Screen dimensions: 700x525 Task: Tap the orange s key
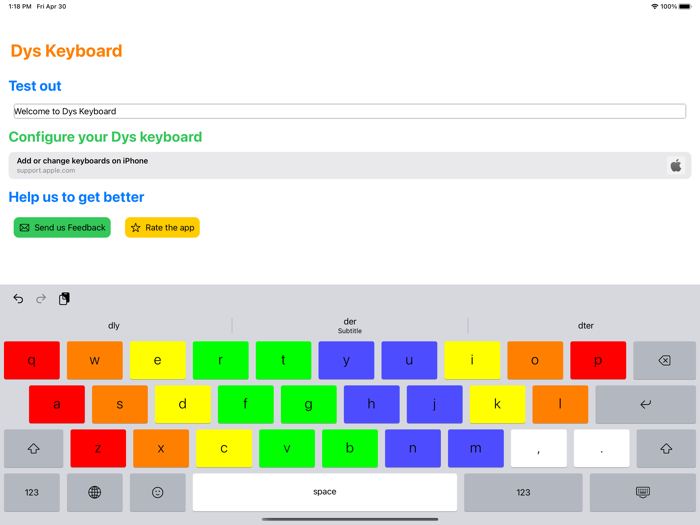(x=120, y=404)
